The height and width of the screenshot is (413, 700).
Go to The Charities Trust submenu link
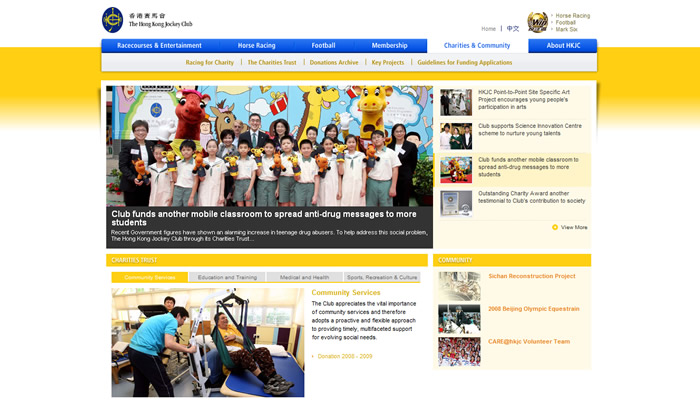coord(272,62)
